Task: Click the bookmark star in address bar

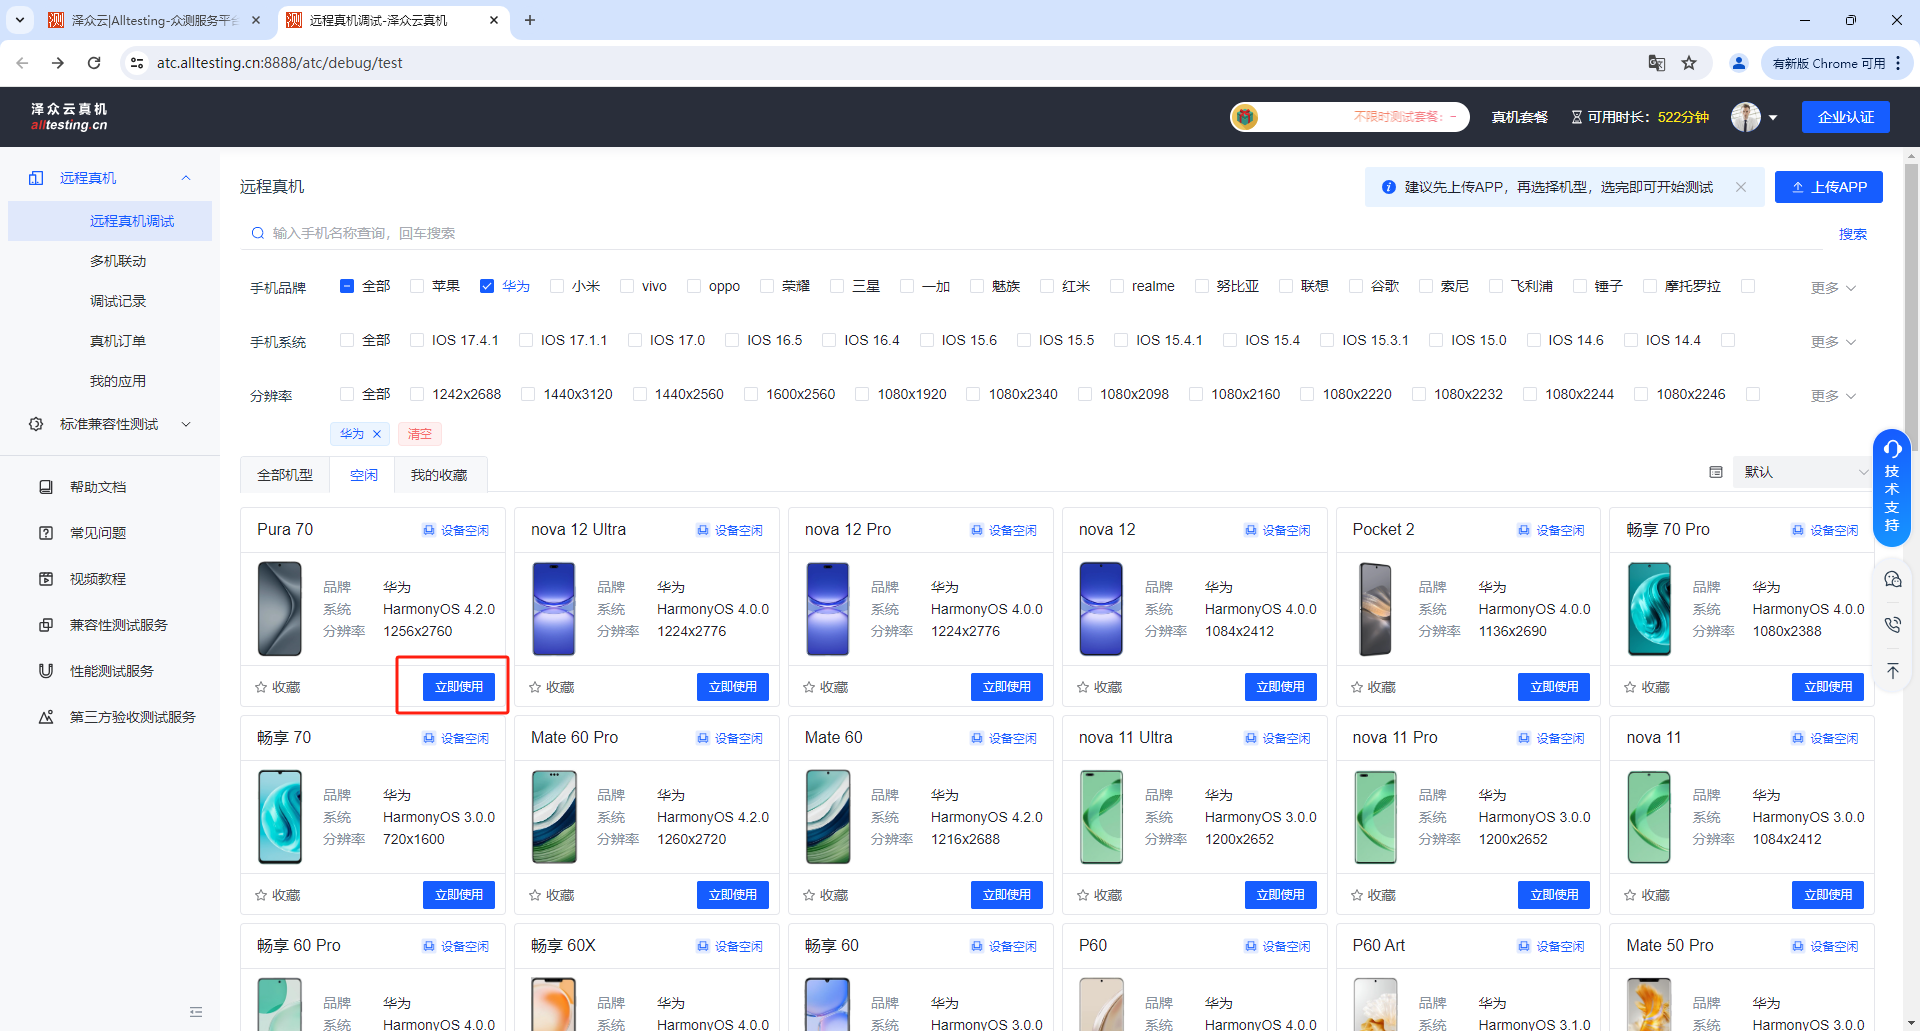Action: point(1689,63)
